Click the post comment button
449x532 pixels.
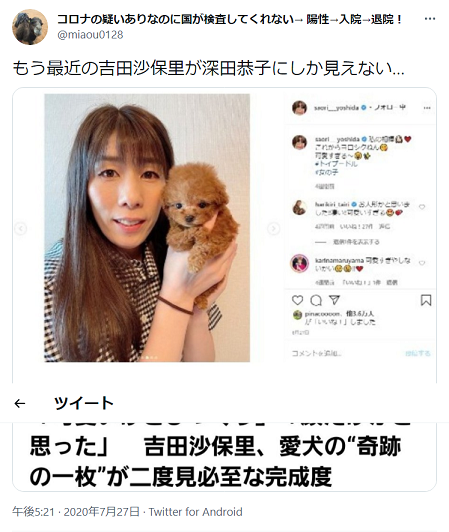coord(418,354)
